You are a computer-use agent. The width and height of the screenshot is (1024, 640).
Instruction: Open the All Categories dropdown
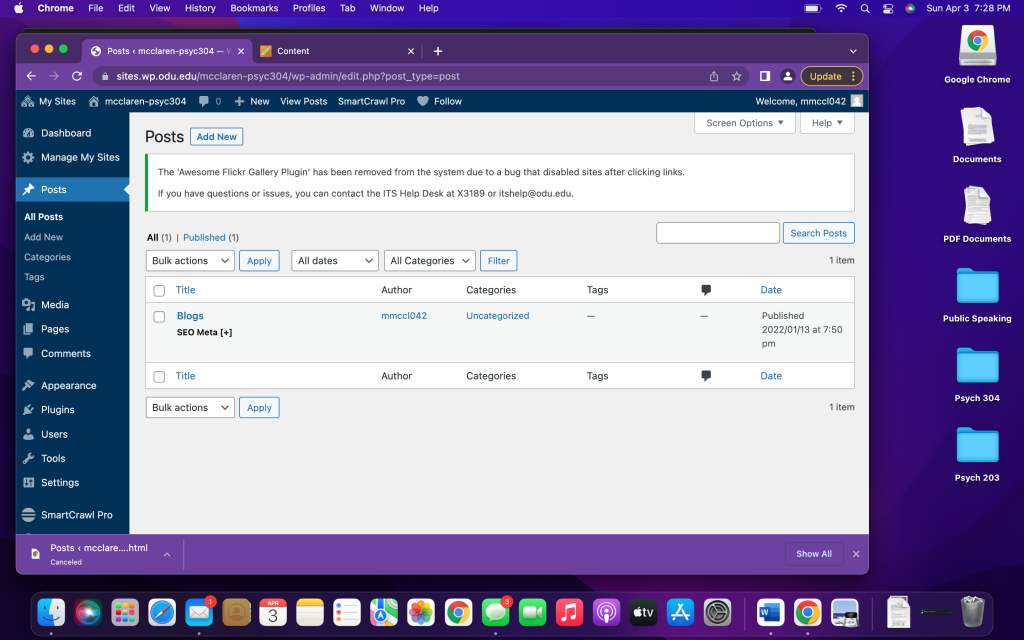(x=430, y=261)
